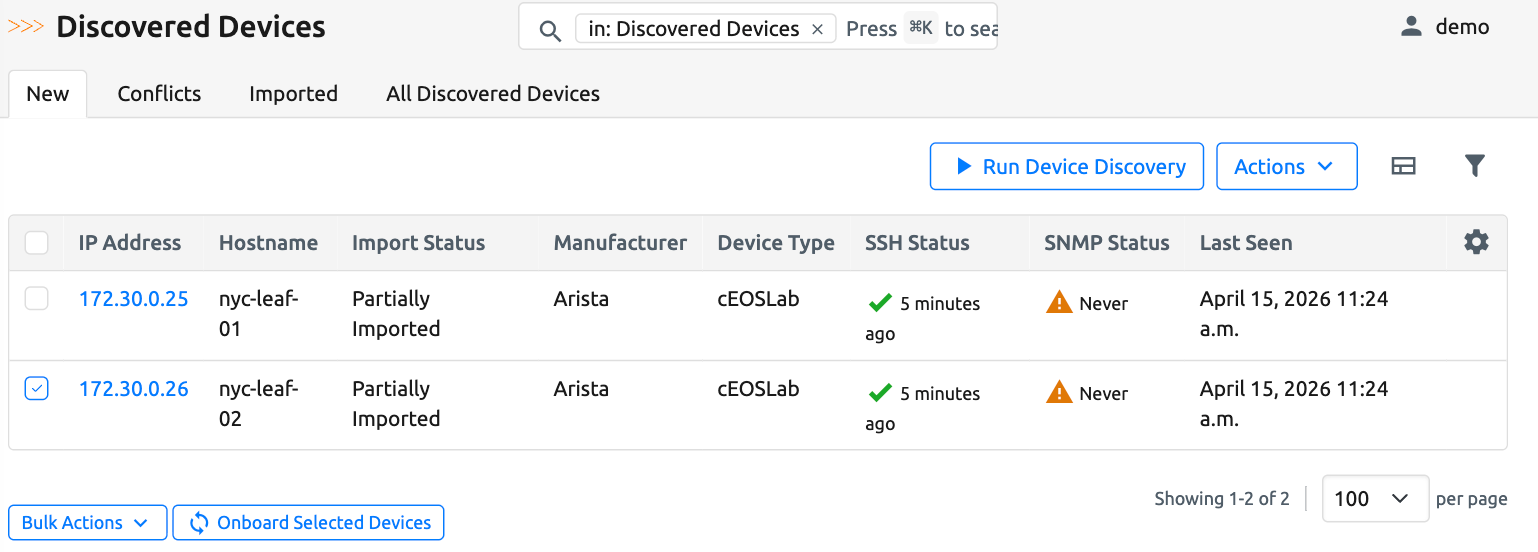Click the filter funnel icon
1538x552 pixels.
(1474, 166)
